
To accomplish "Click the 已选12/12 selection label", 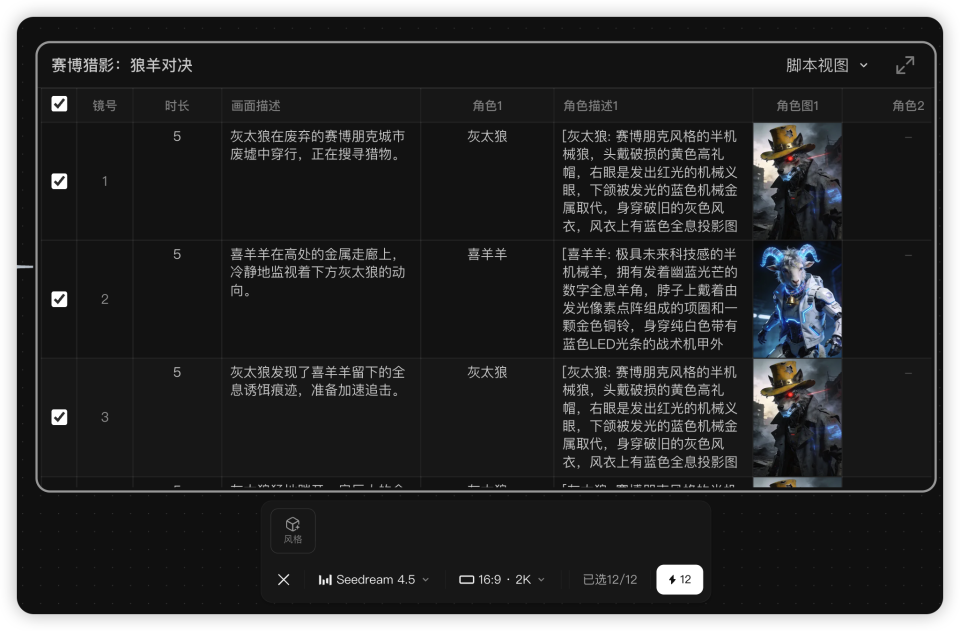I will 609,579.
